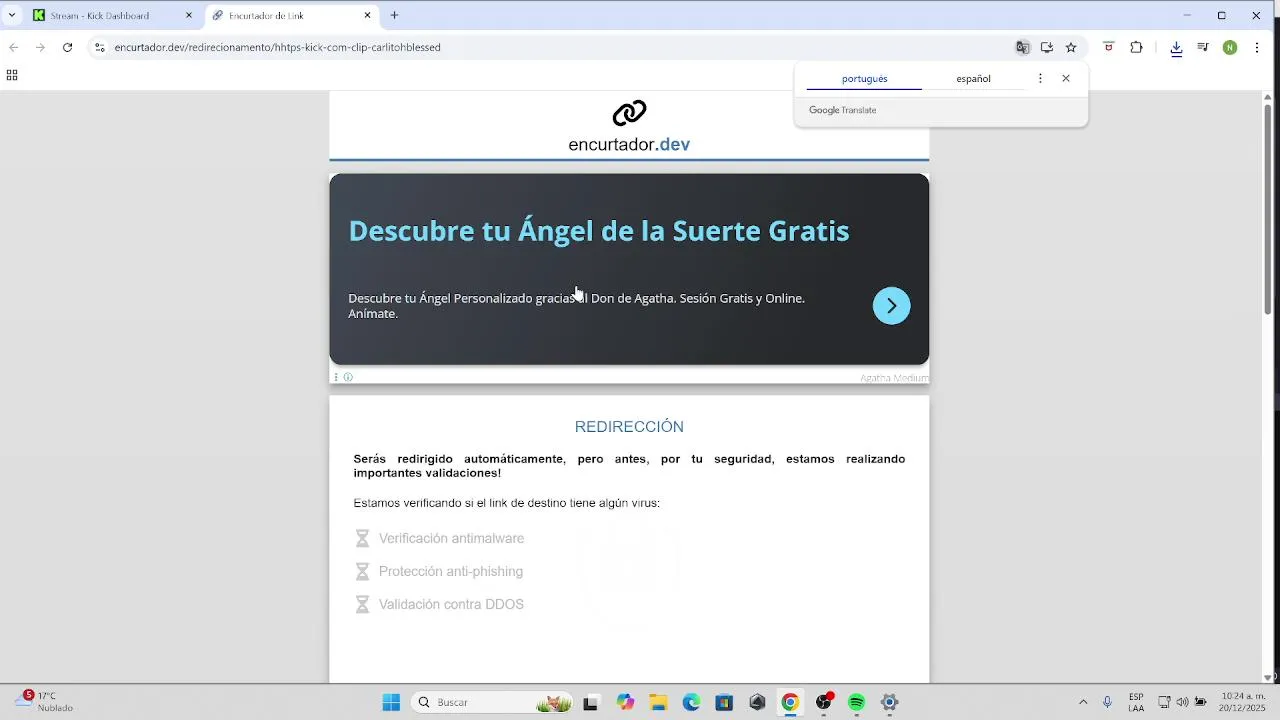Open translate options three-dot menu
Image resolution: width=1280 pixels, height=720 pixels.
point(1040,78)
